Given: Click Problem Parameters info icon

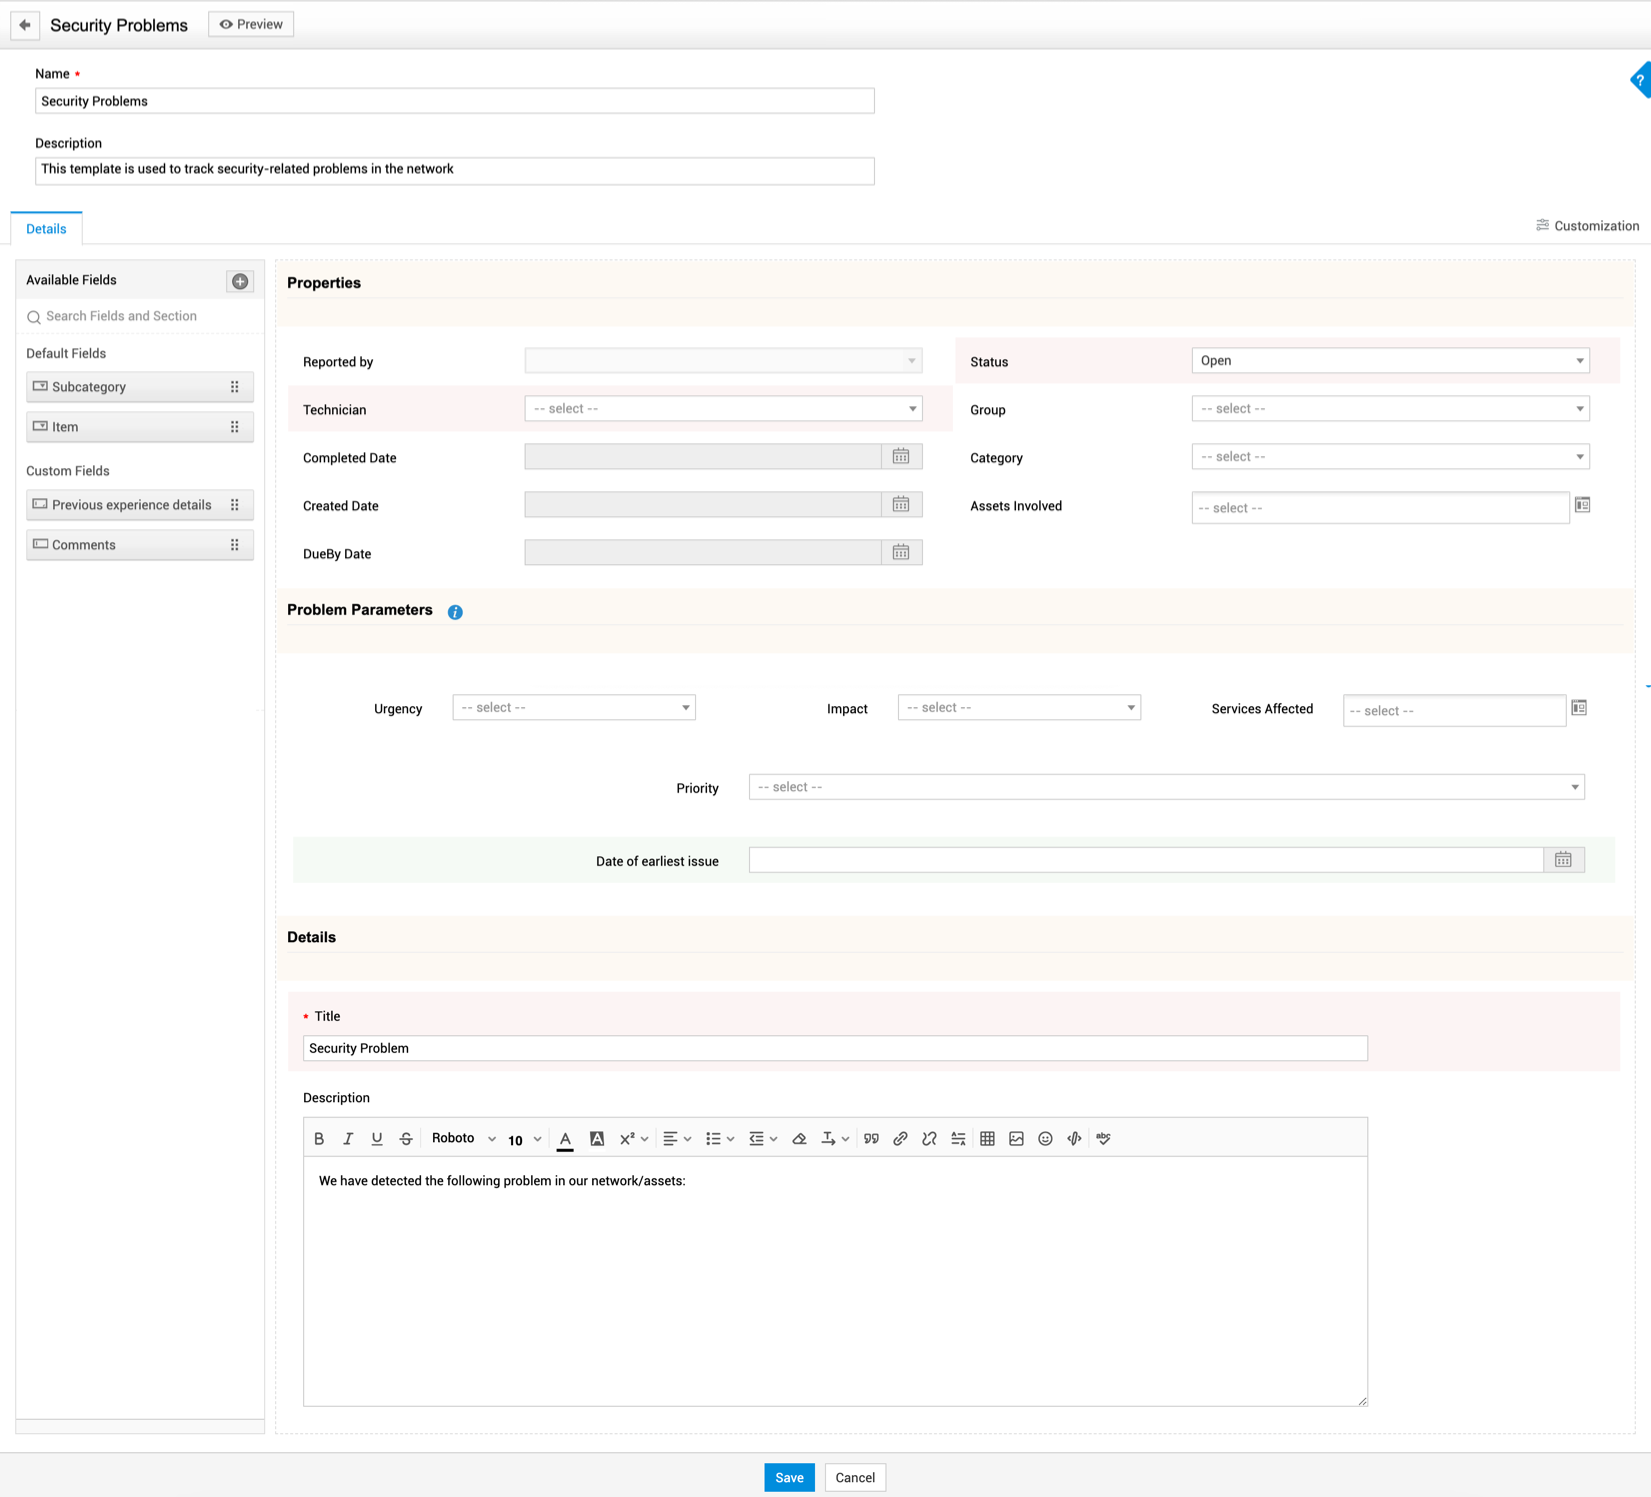Looking at the screenshot, I should click(455, 612).
